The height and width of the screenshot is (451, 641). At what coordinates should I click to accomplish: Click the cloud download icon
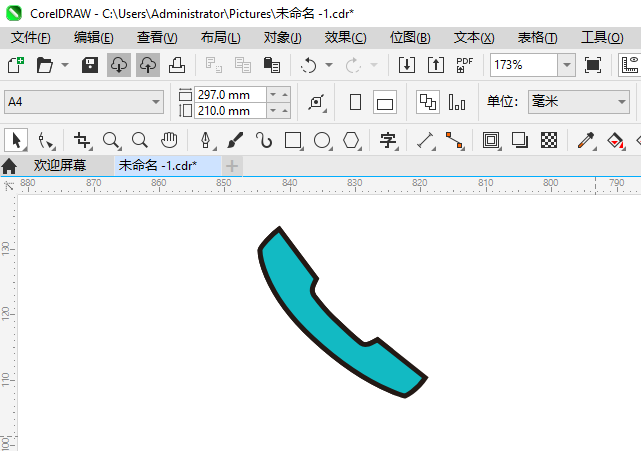pos(119,65)
